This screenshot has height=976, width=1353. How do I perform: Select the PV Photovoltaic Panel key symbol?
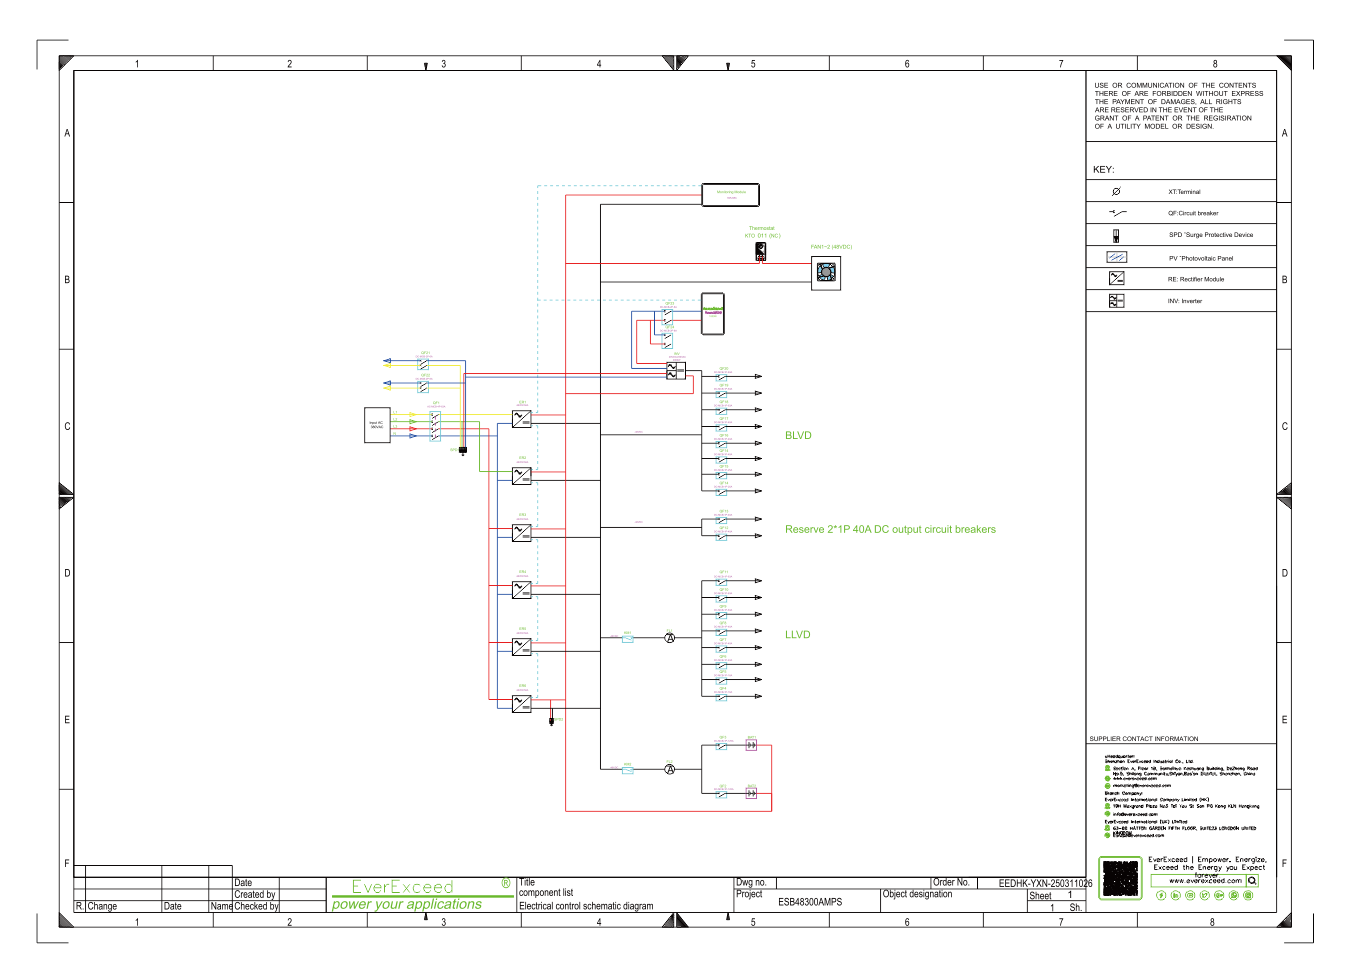[x=1116, y=257]
